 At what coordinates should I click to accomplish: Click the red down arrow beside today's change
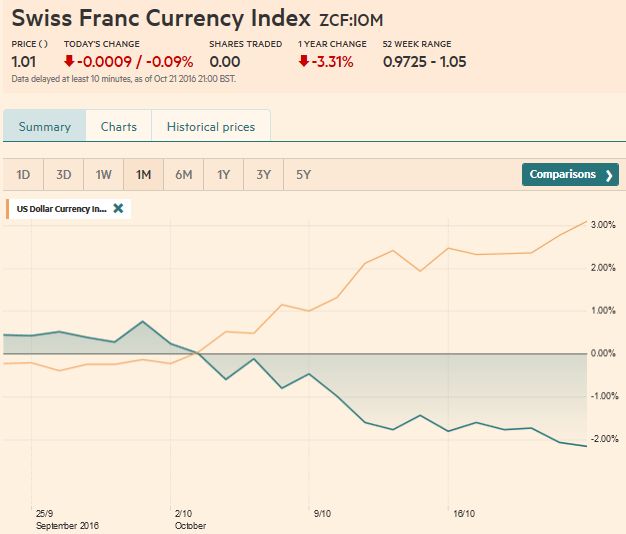coord(71,60)
